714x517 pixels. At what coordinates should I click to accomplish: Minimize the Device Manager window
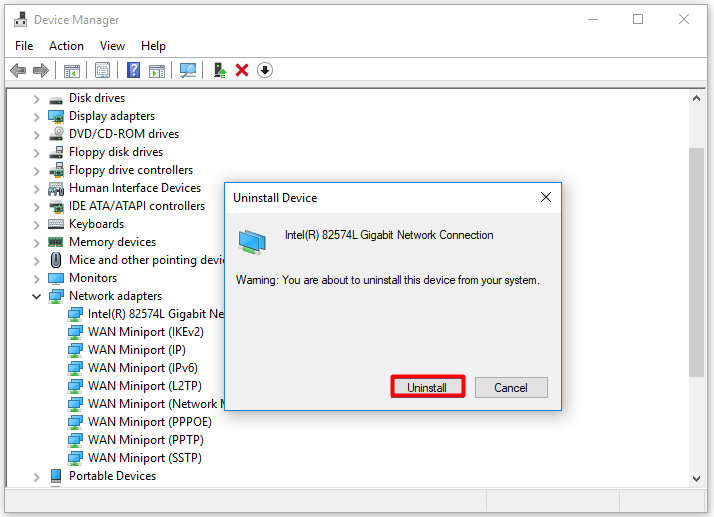tap(593, 19)
